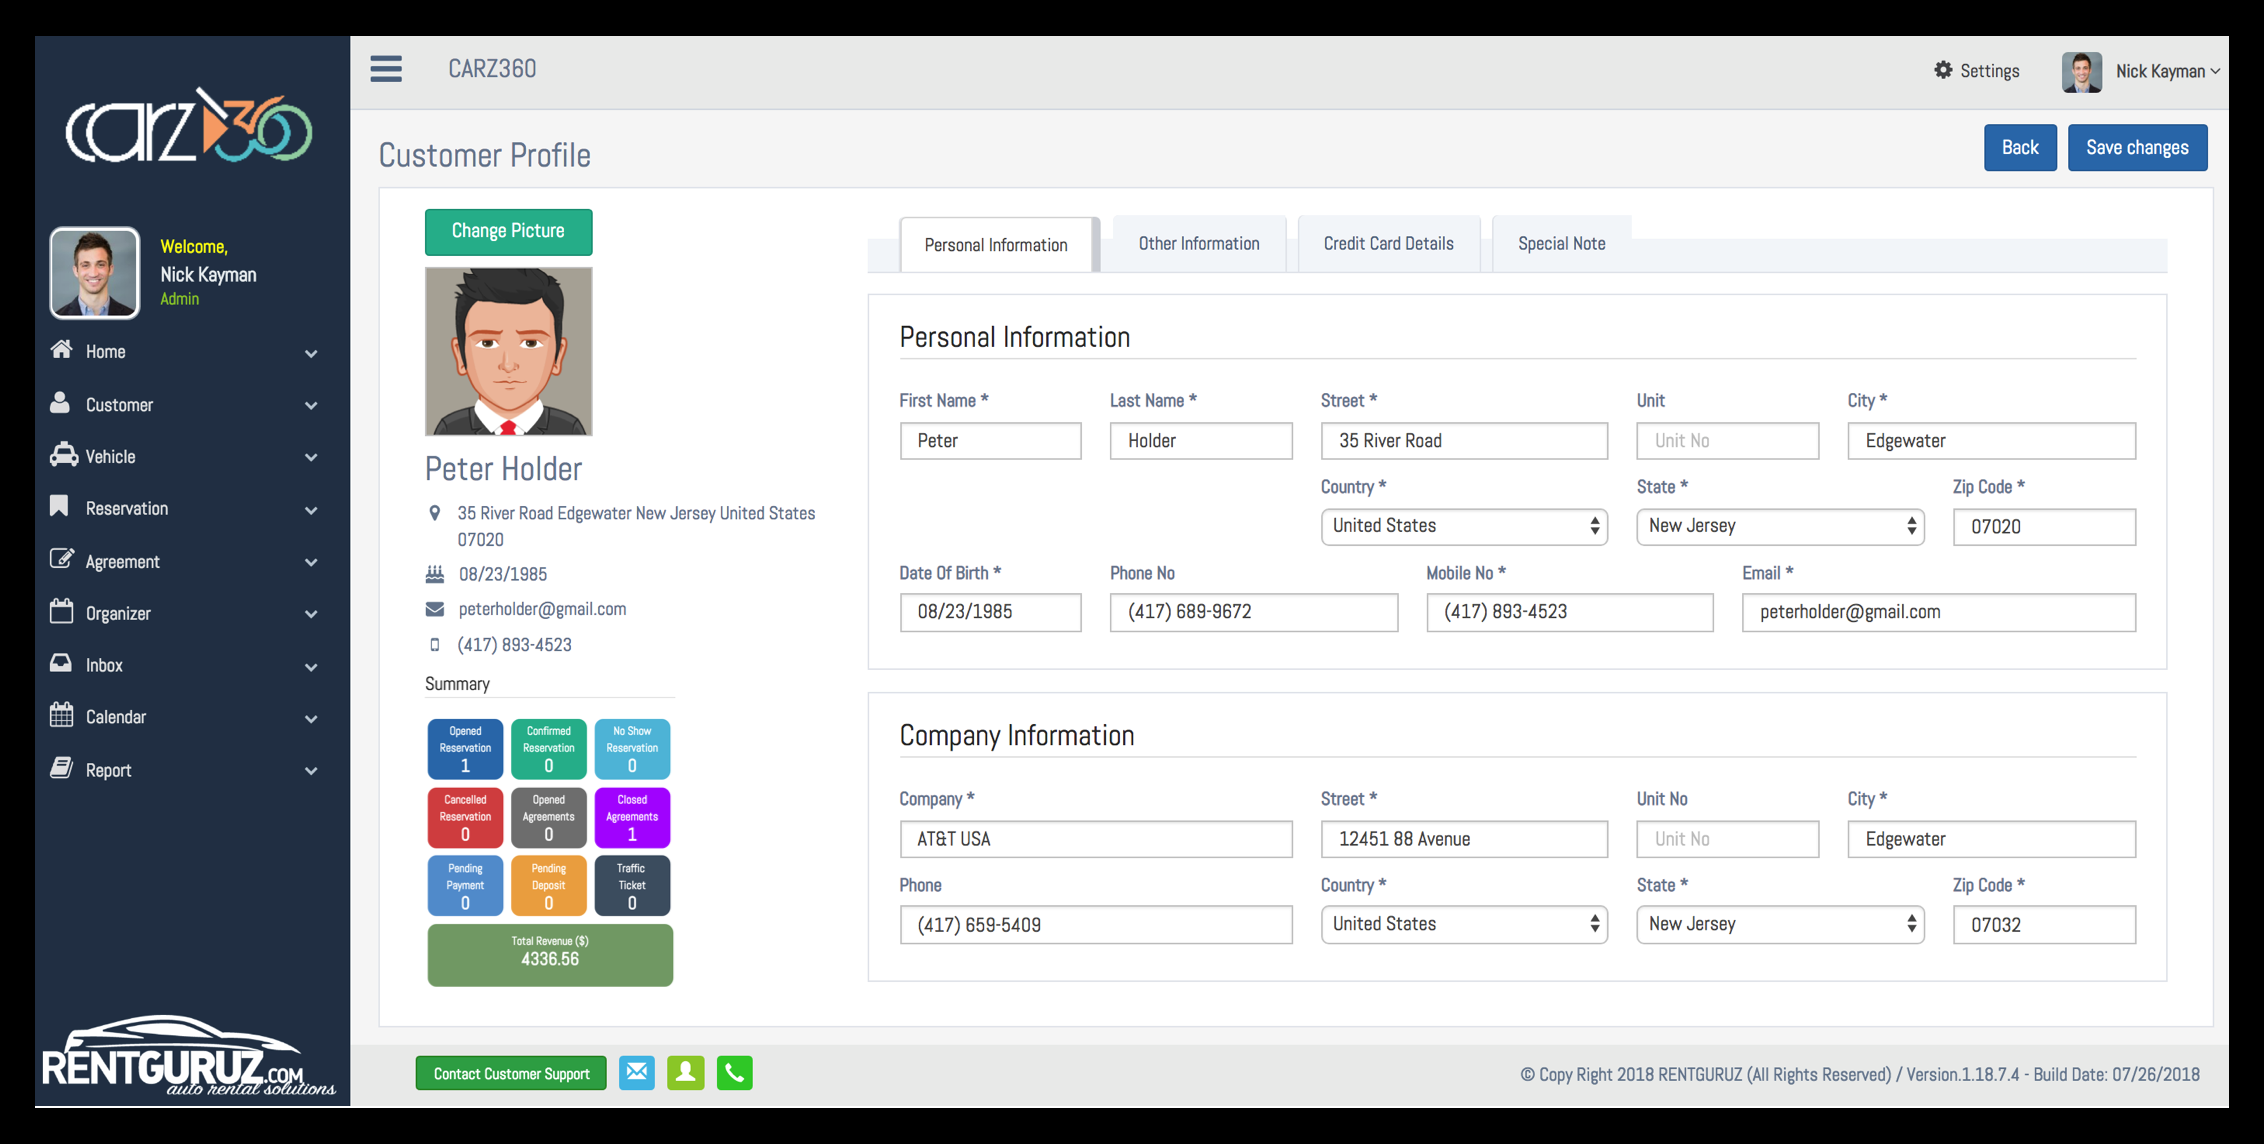The height and width of the screenshot is (1144, 2264).
Task: Expand the Reservation sidebar menu chevron
Action: pyautogui.click(x=311, y=510)
